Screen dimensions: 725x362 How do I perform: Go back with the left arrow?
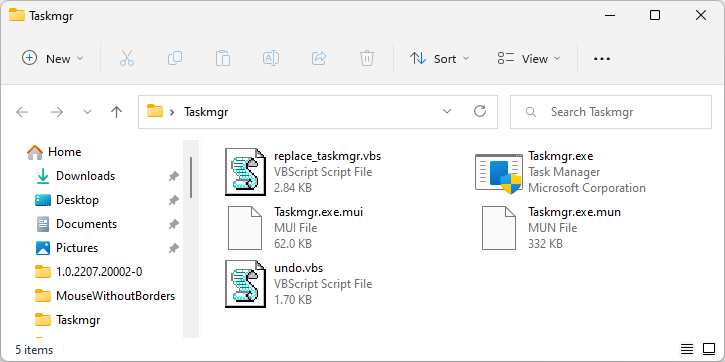(x=22, y=112)
